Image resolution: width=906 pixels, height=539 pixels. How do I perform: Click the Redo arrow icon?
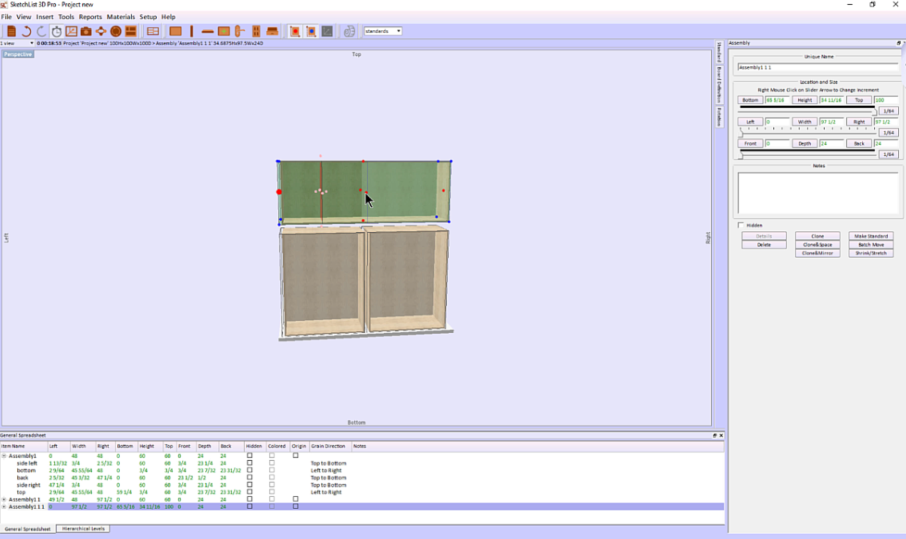coord(41,31)
